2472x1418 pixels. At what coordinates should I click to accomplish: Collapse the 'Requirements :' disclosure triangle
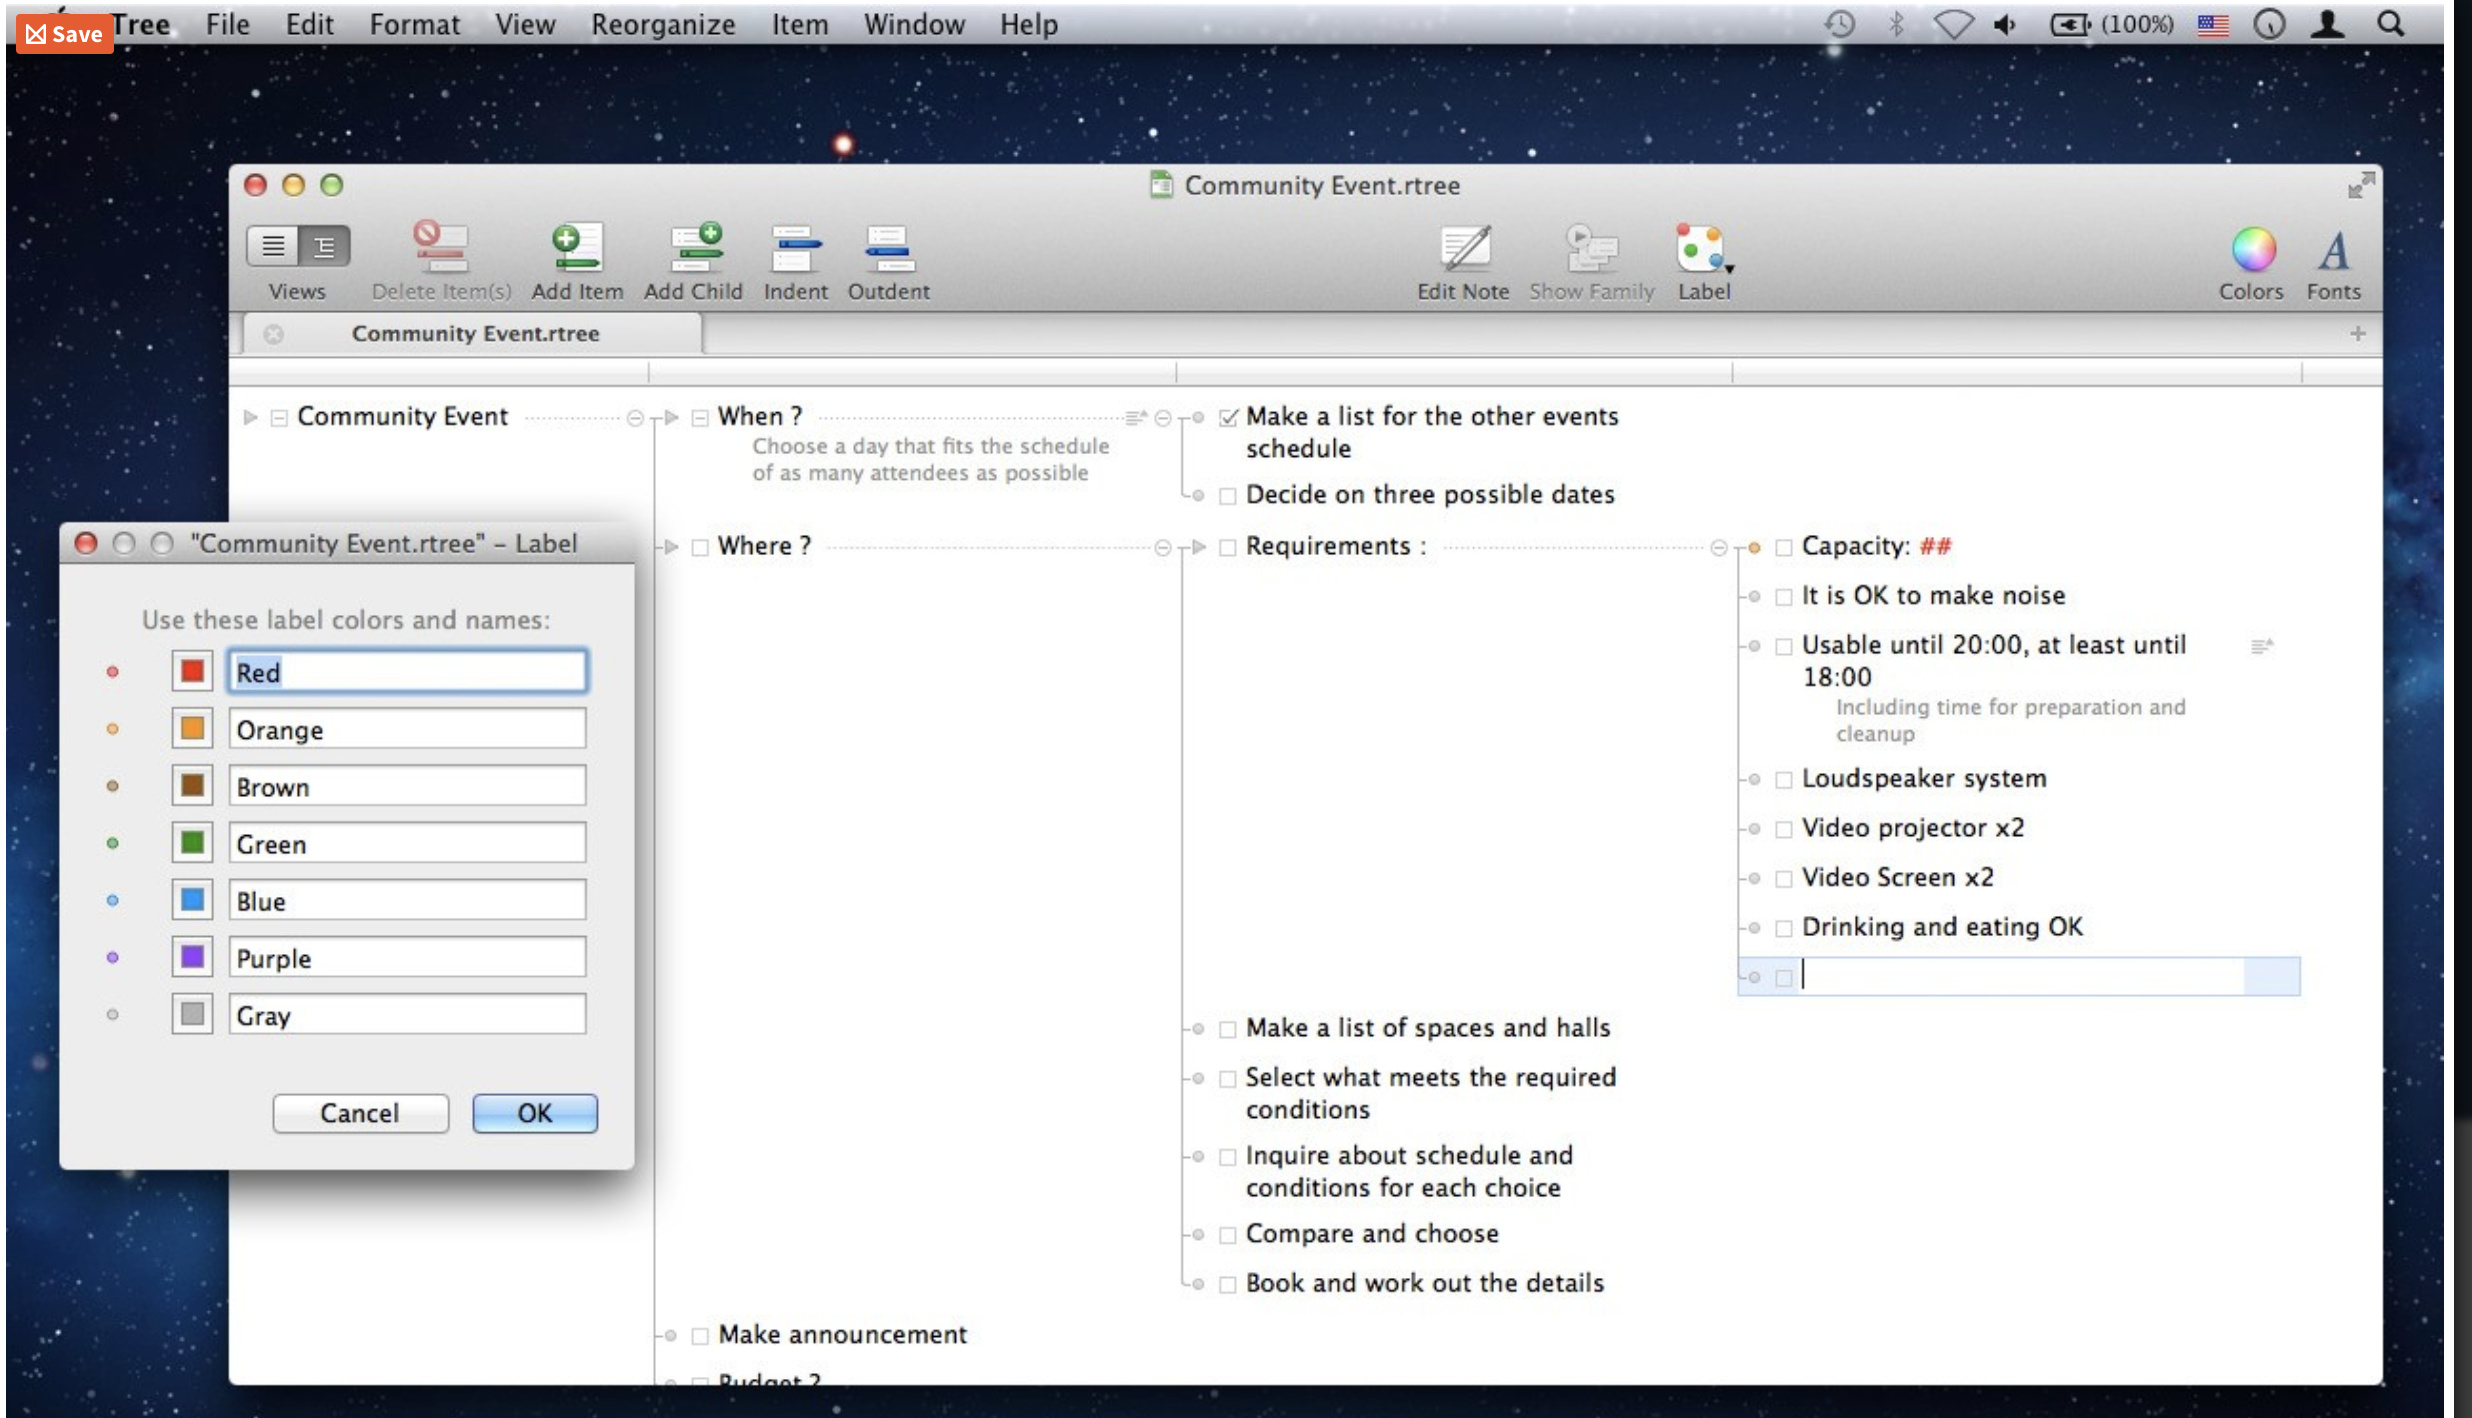(x=1199, y=547)
